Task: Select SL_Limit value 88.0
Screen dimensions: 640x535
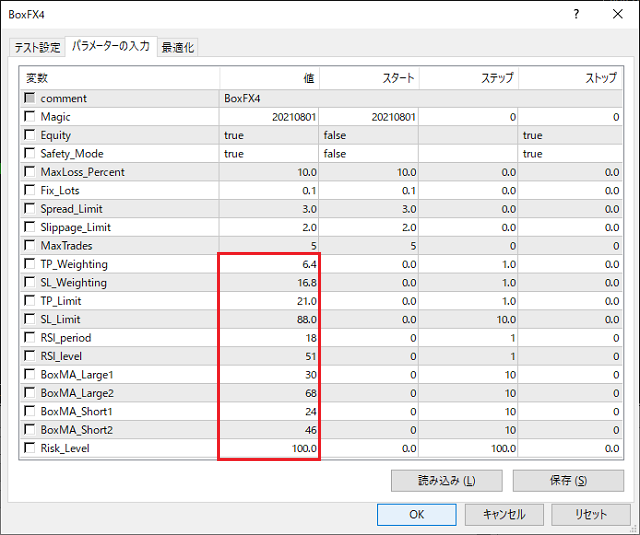Action: coord(269,320)
